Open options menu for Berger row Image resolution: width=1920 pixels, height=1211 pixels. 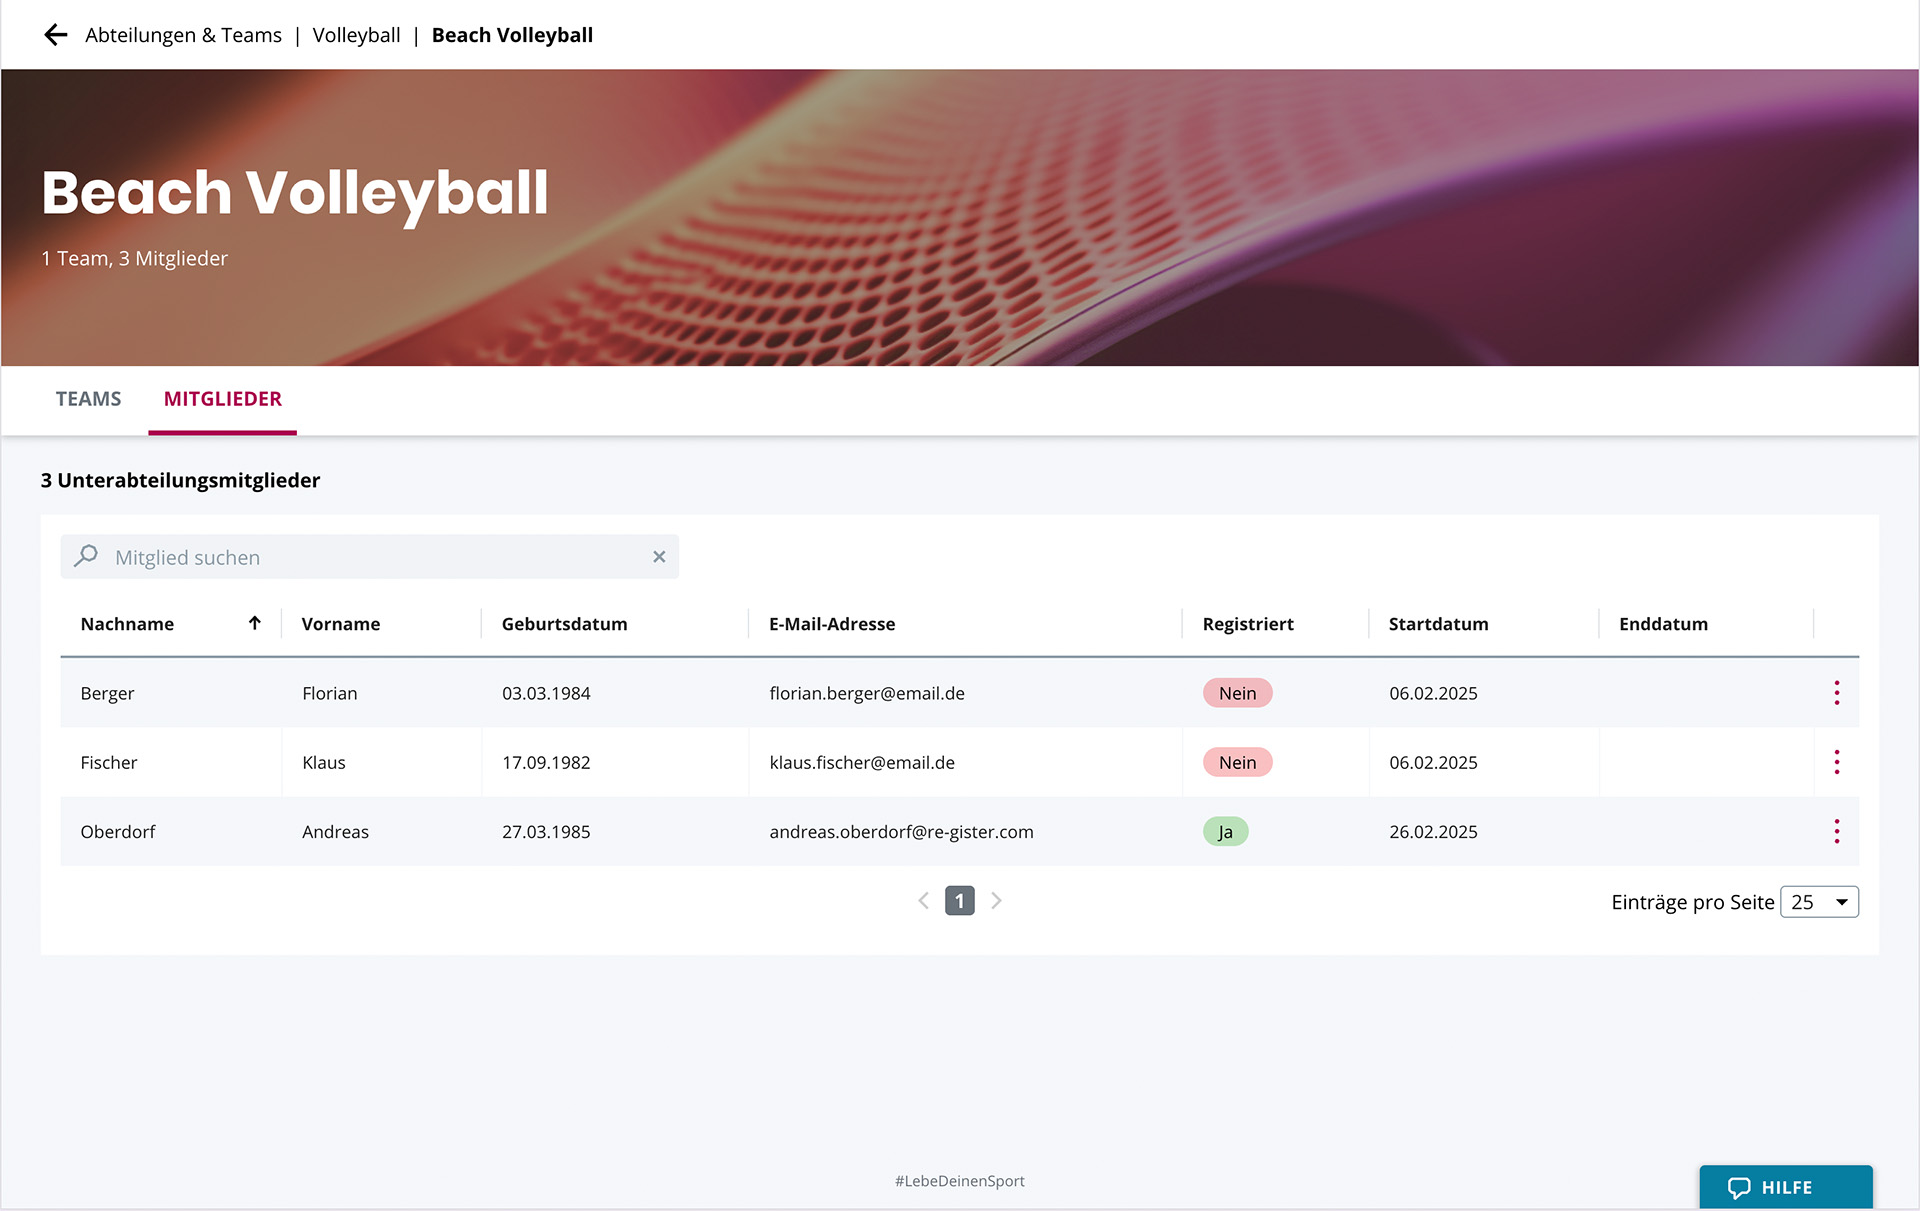(x=1836, y=693)
